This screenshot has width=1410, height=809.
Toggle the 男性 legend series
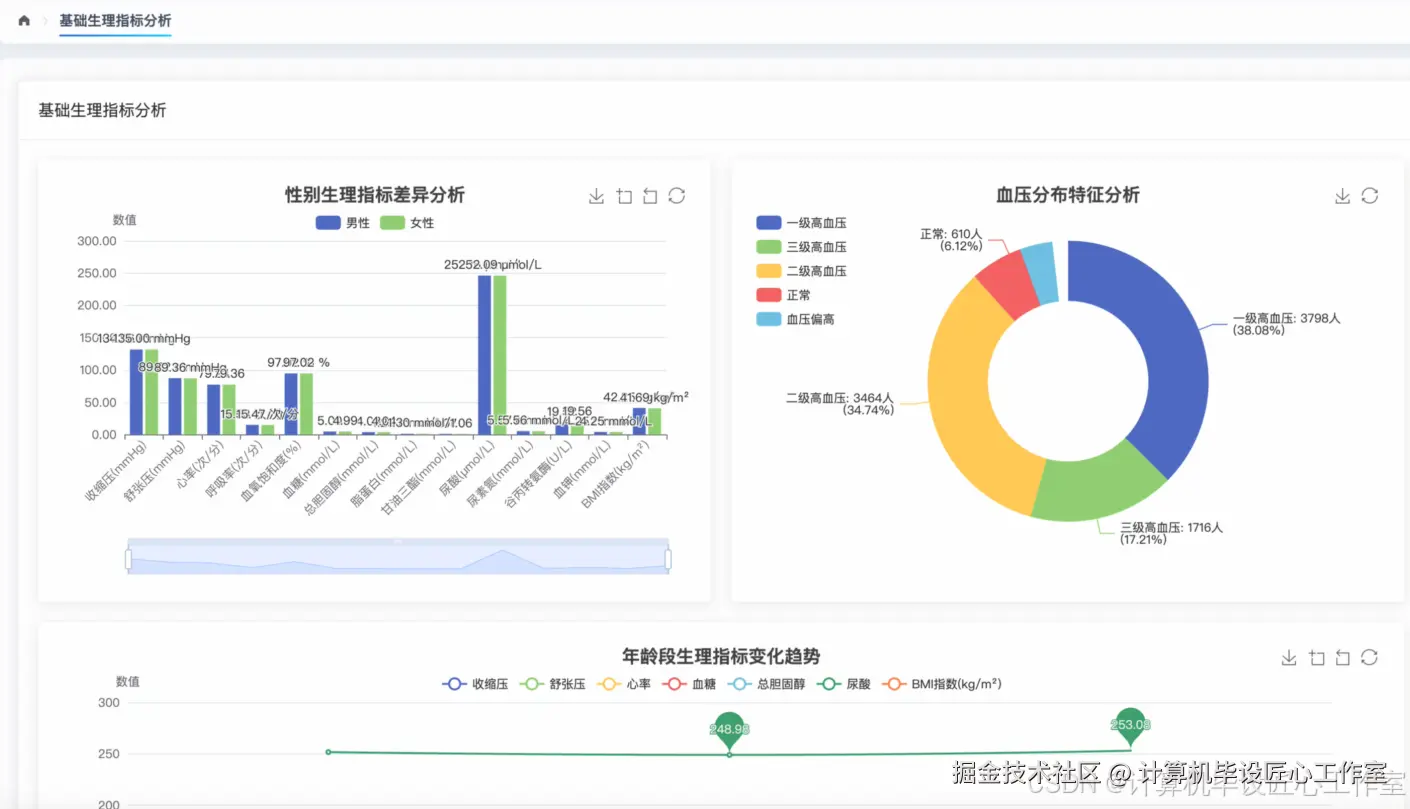(x=343, y=223)
